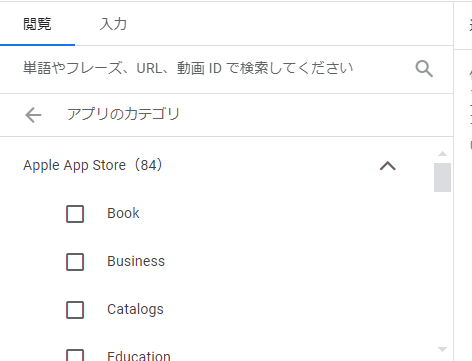Select the Business label text
Screen dimensions: 472x361
(x=136, y=261)
